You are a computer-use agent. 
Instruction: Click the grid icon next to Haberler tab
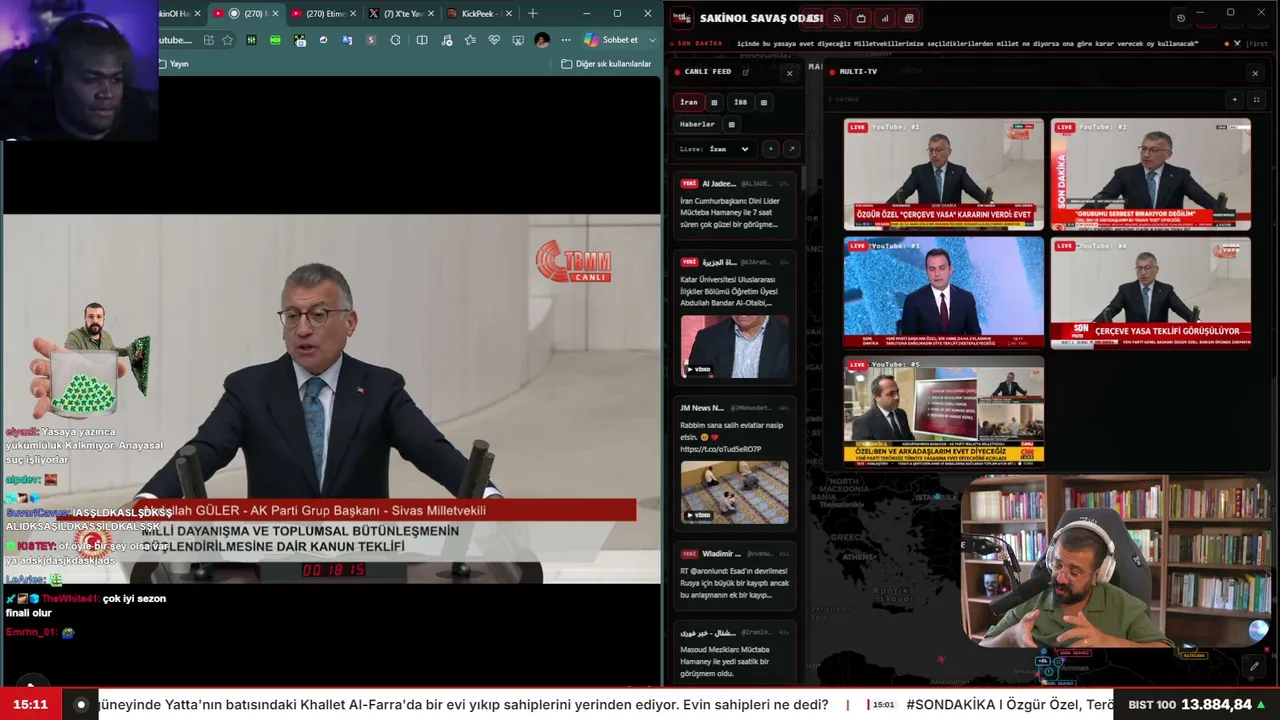point(731,125)
